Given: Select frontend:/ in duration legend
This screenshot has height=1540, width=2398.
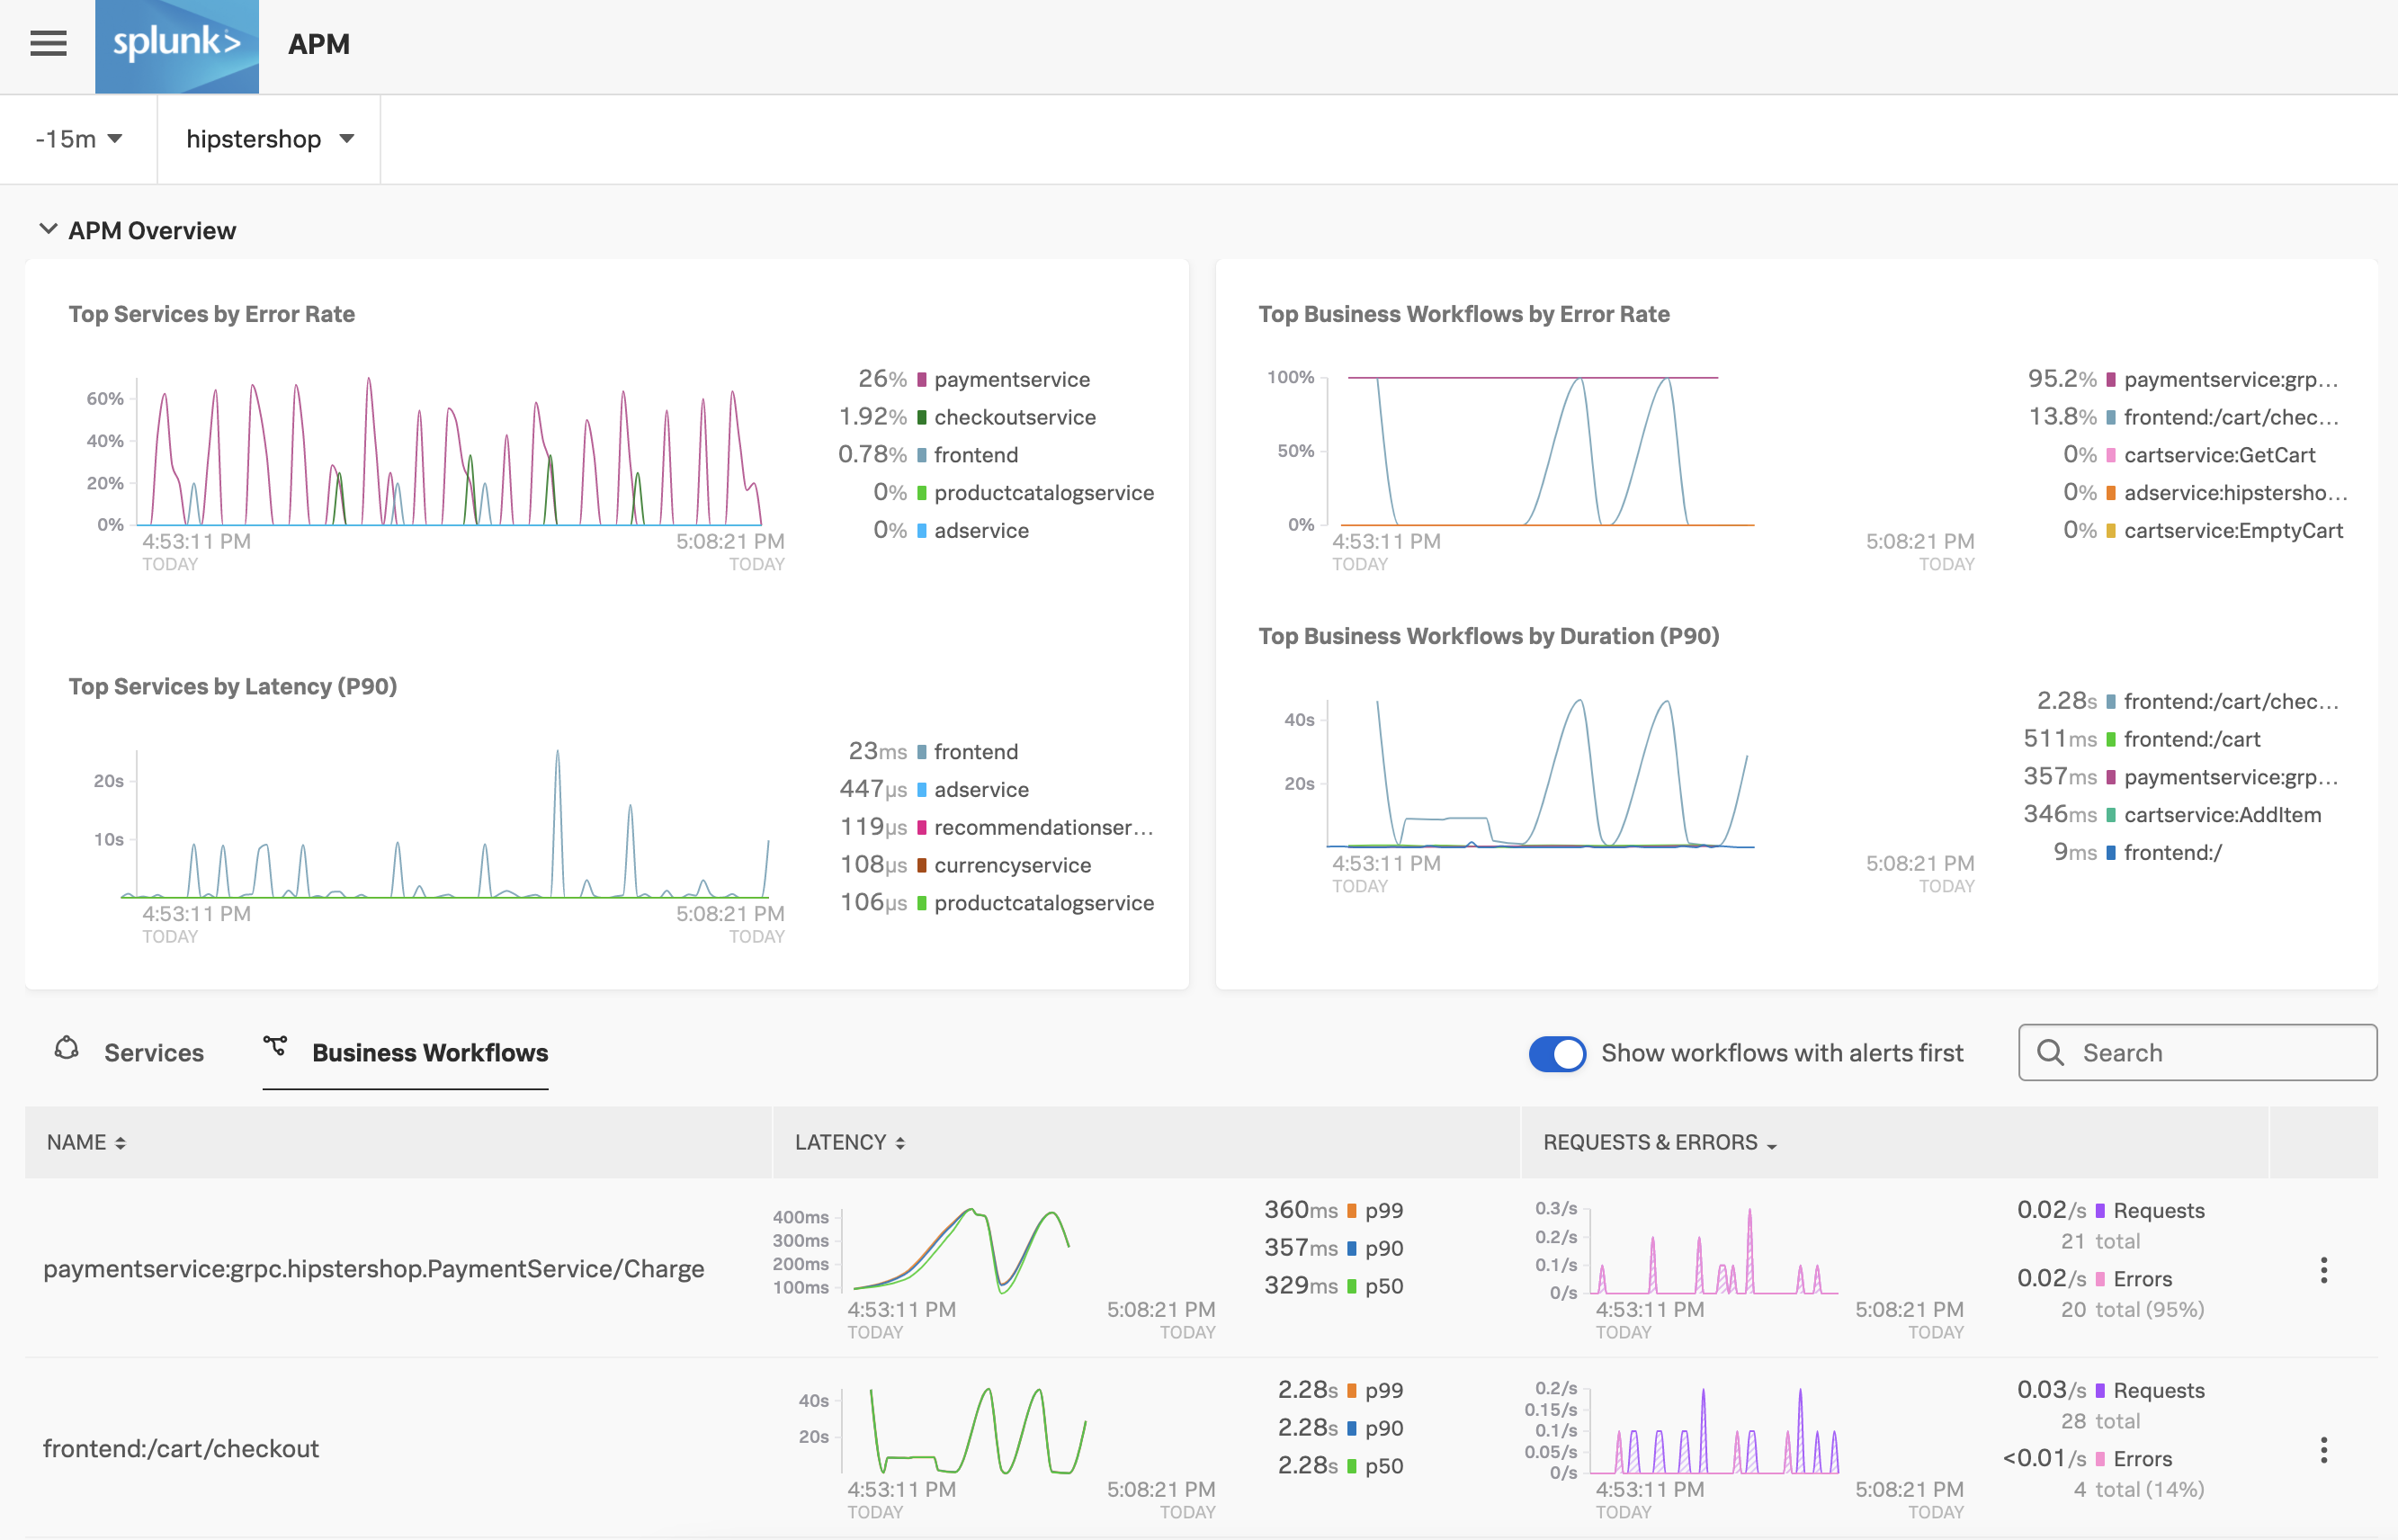Looking at the screenshot, I should point(2173,852).
